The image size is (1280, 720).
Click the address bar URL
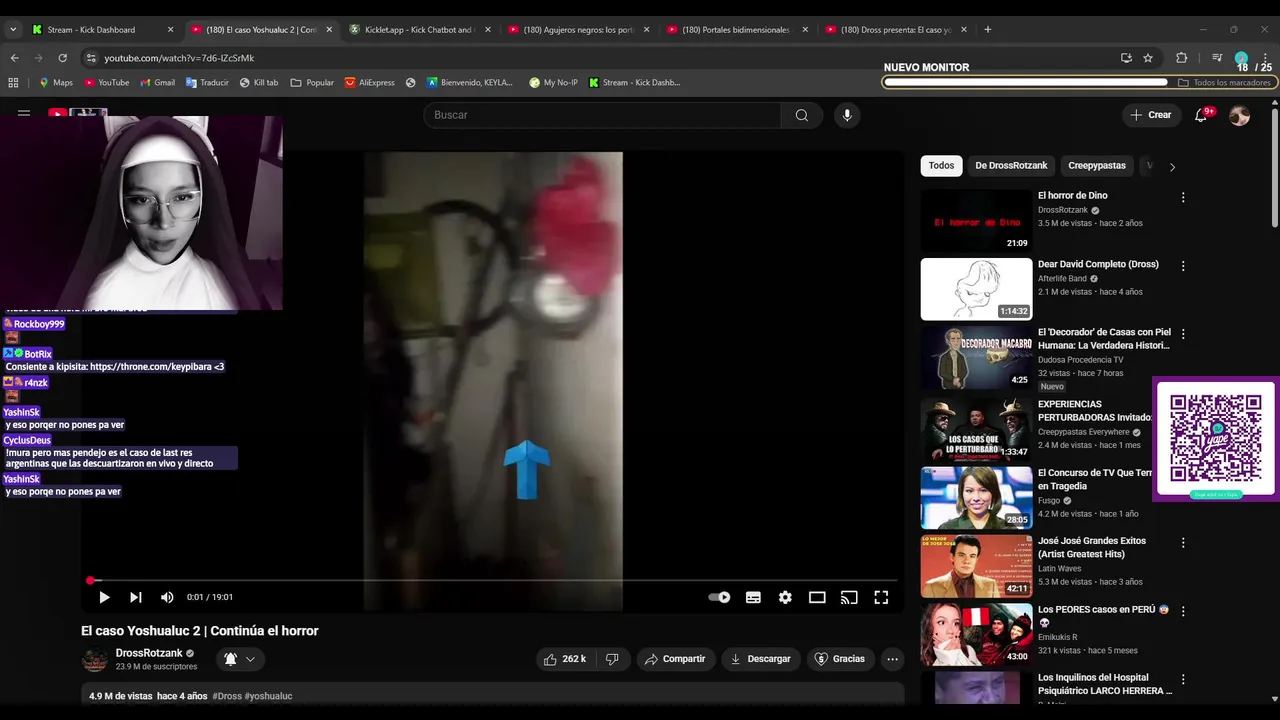pyautogui.click(x=179, y=58)
